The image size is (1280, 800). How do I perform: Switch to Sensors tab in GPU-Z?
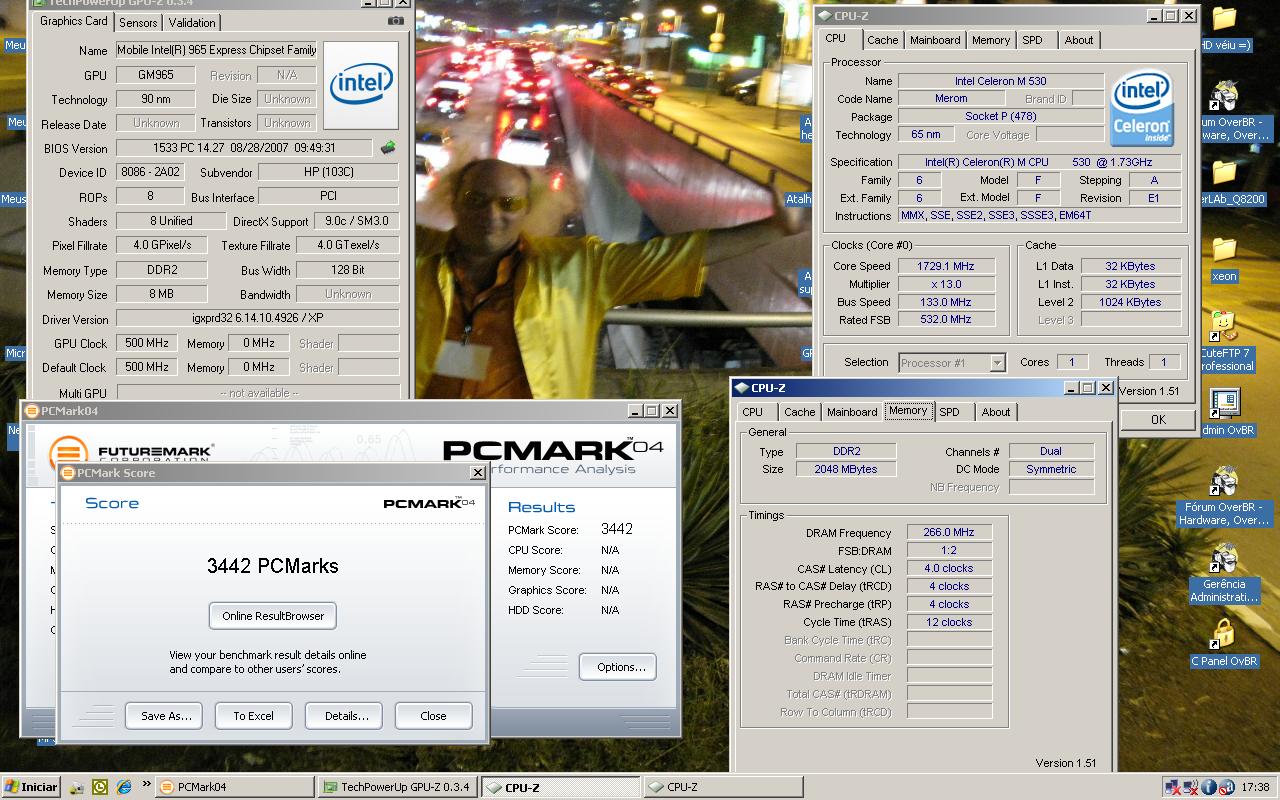click(x=138, y=22)
